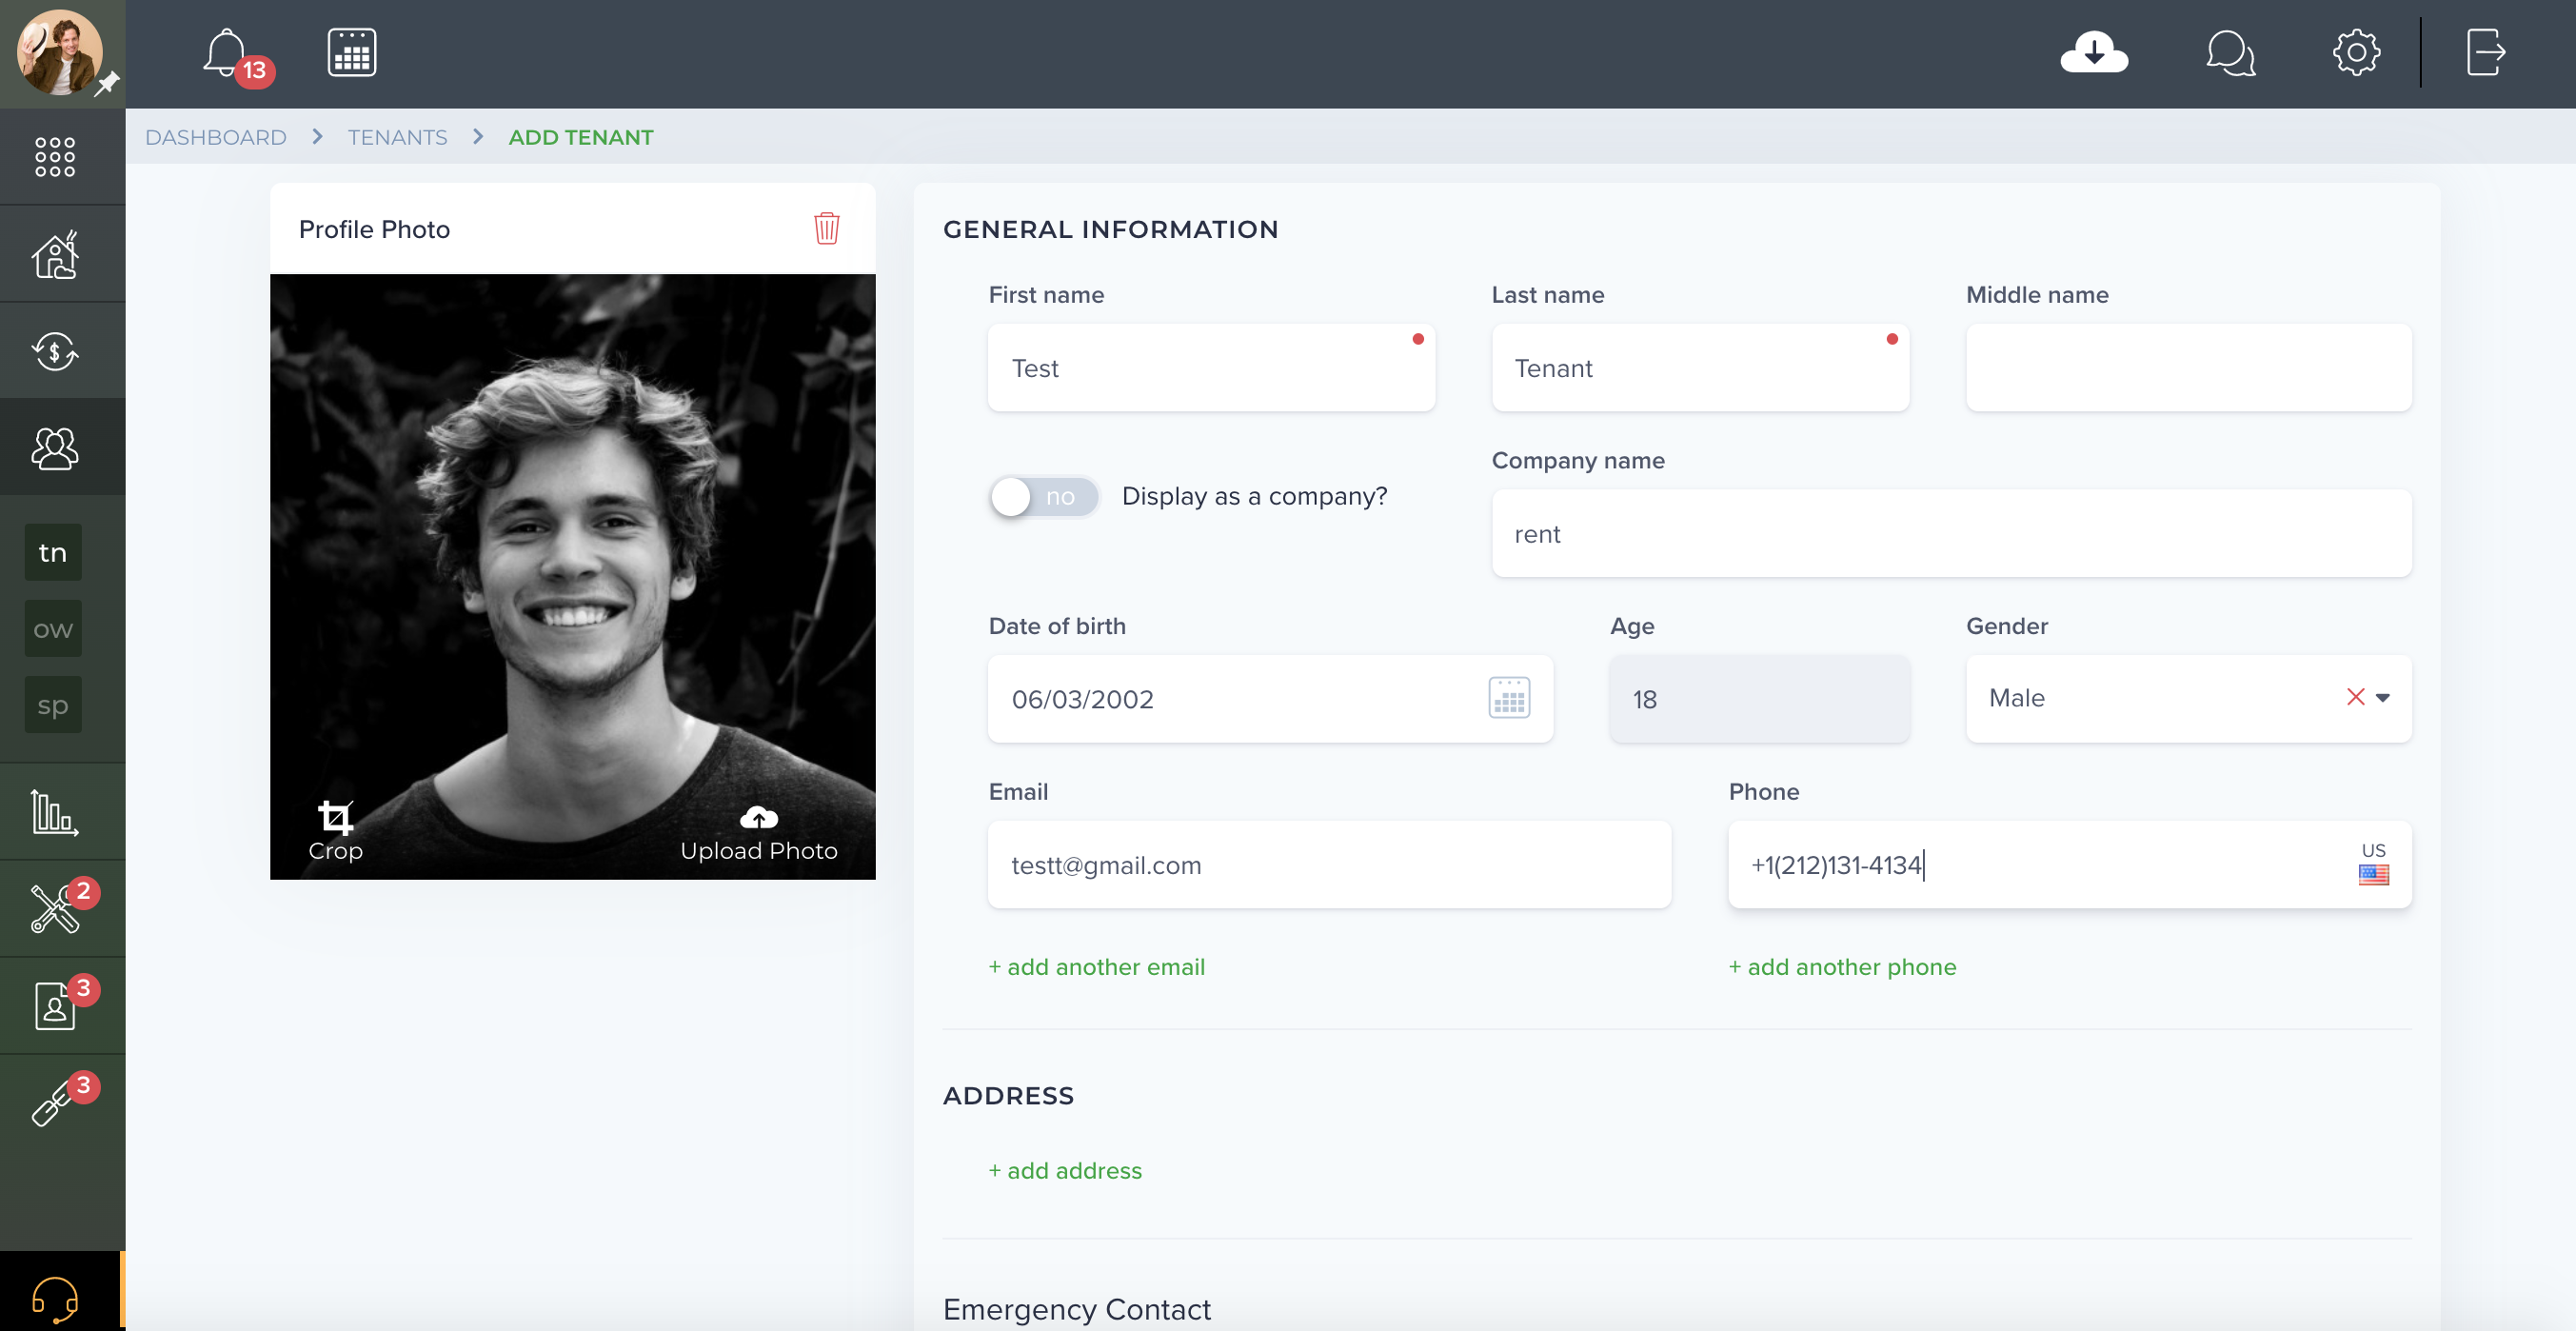The image size is (2576, 1331).
Task: Click the Phone number field
Action: coord(2070,864)
